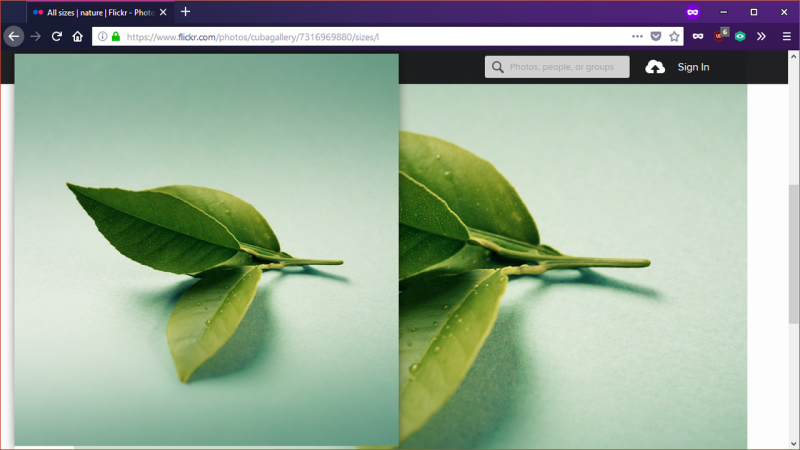The width and height of the screenshot is (800, 450).
Task: Click the green padlock site security icon
Action: point(116,37)
